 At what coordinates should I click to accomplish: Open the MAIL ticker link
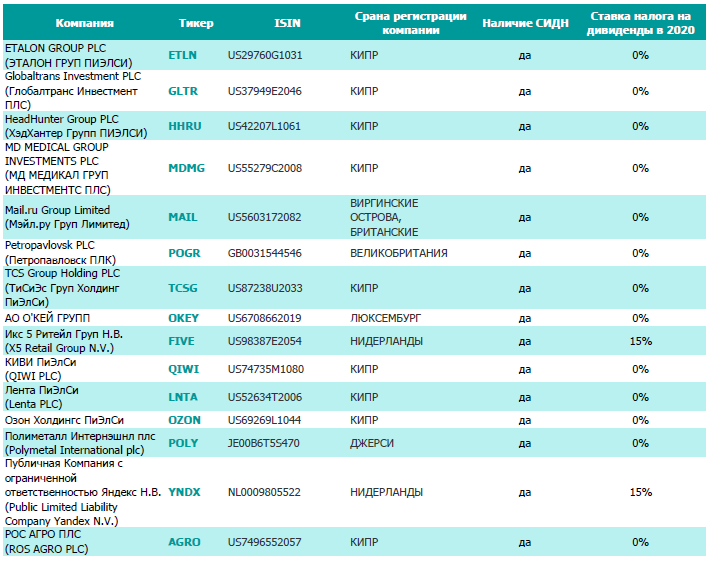click(x=183, y=217)
